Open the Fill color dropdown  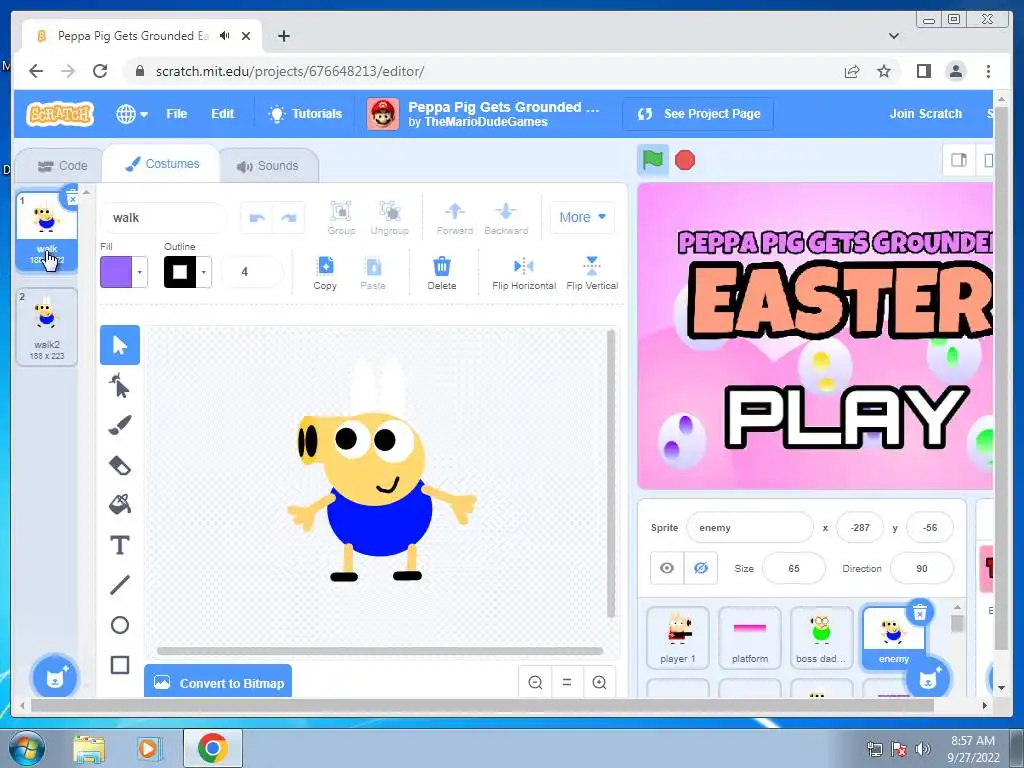click(x=139, y=272)
